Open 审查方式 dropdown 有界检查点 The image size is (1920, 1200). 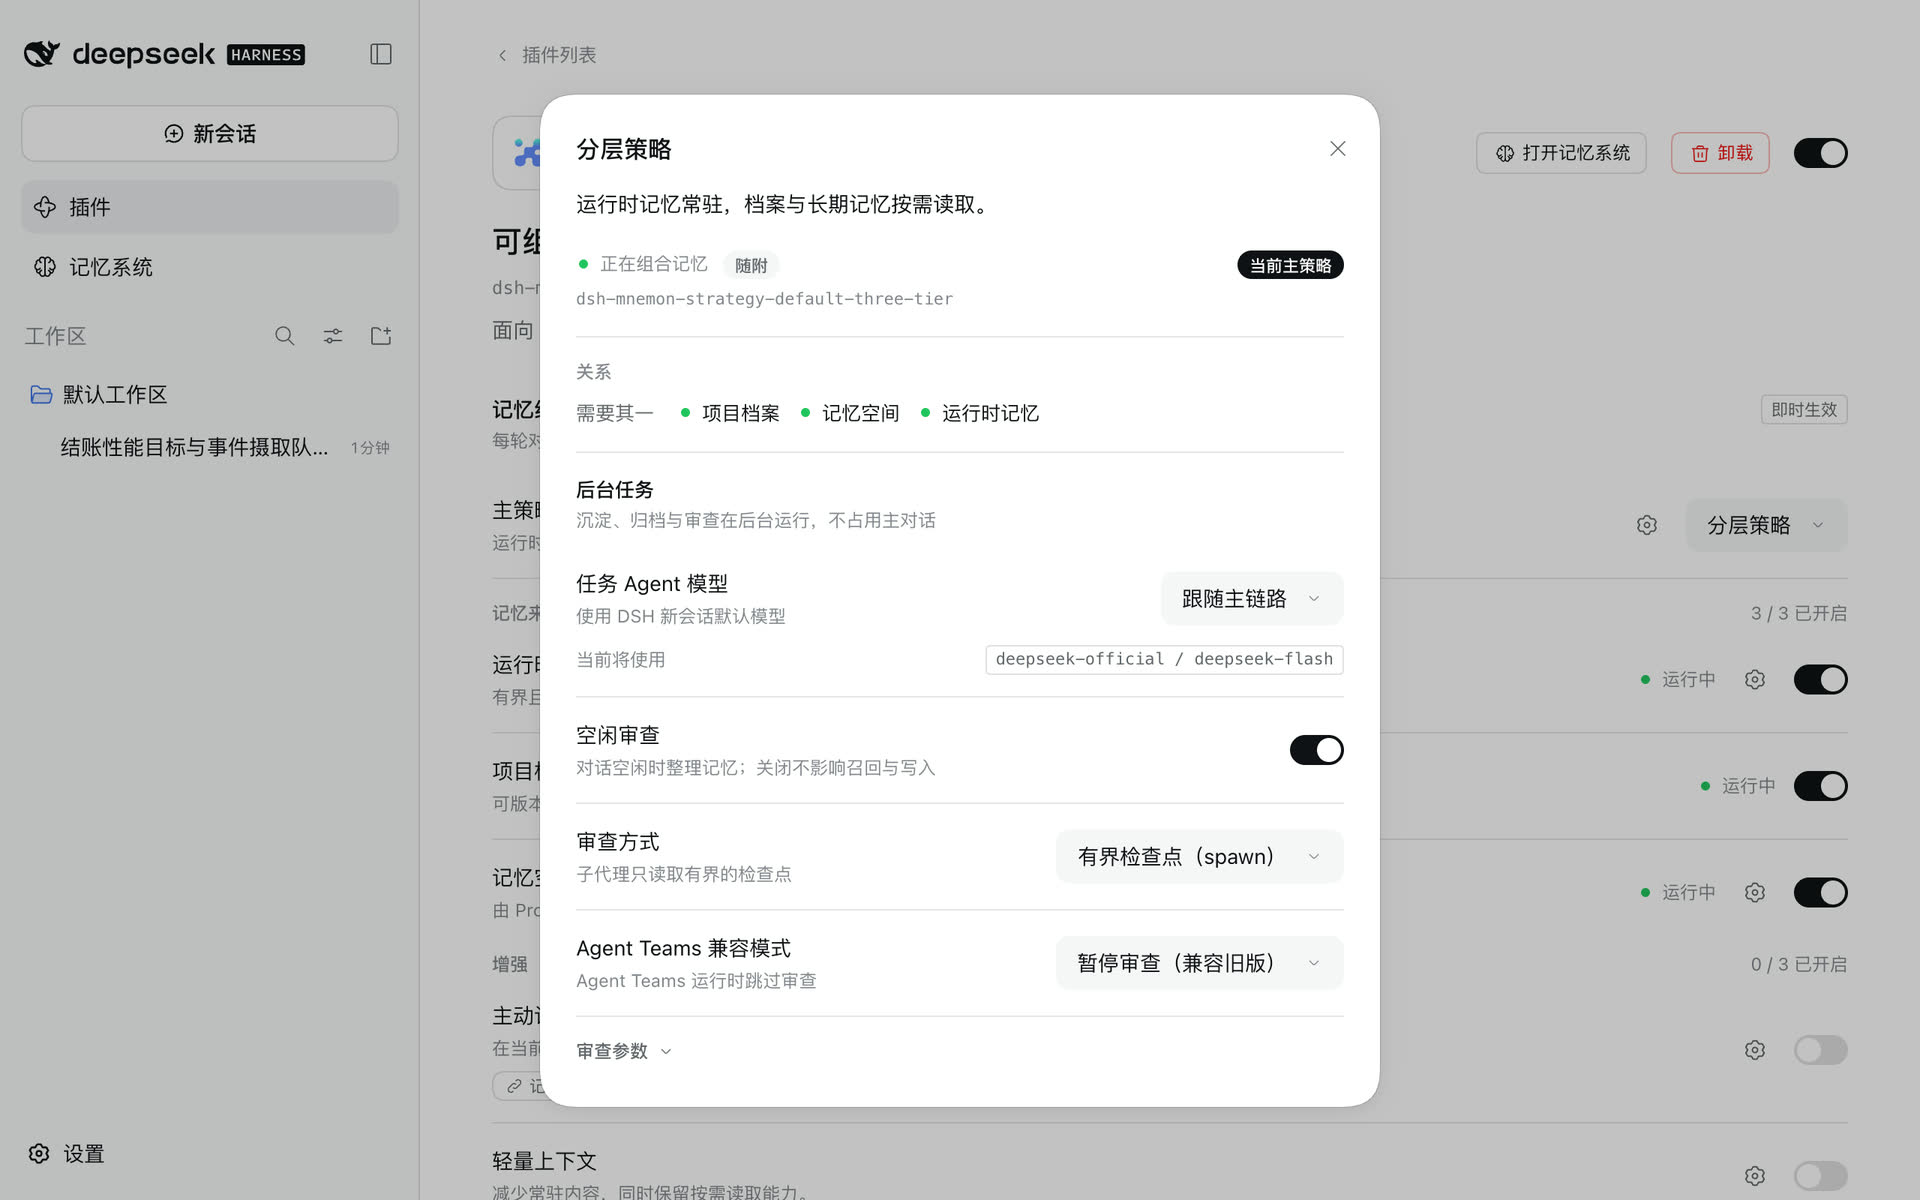(1200, 857)
